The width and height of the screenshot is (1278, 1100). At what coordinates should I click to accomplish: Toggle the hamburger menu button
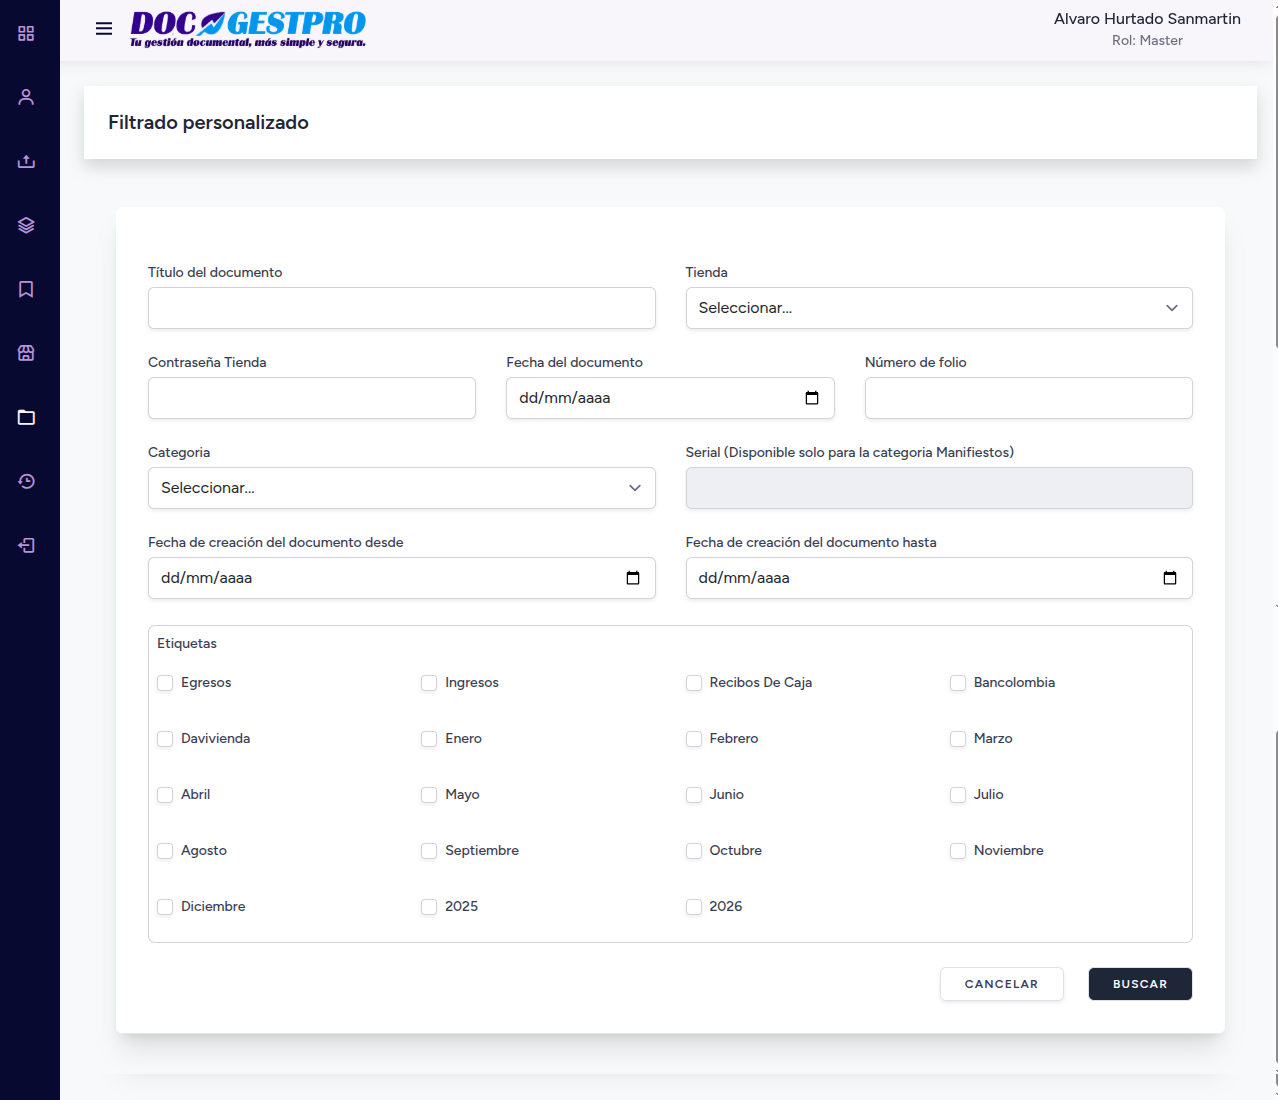[104, 28]
